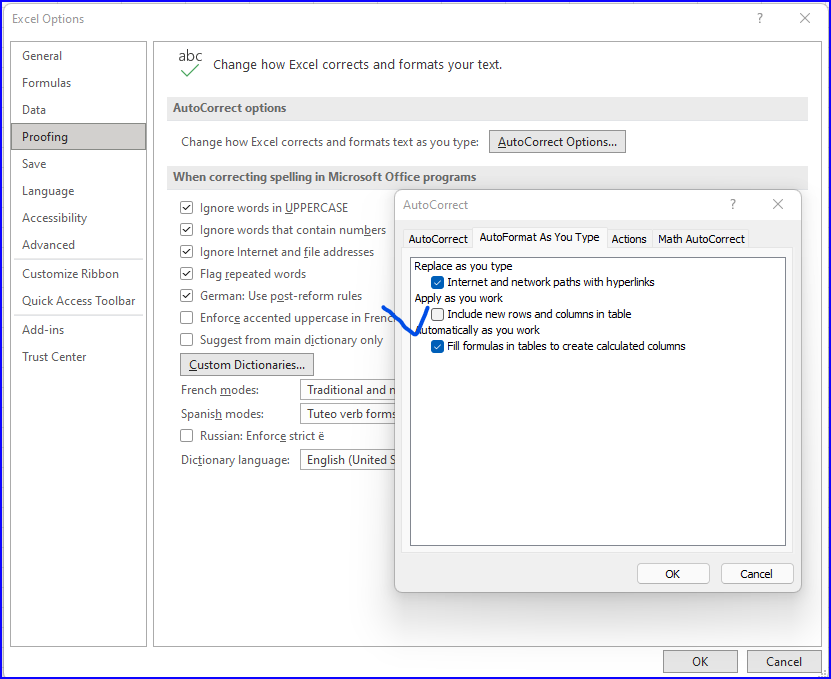Screen dimensions: 831x679
Task: Open the Spanish modes dropdown
Action: (348, 413)
